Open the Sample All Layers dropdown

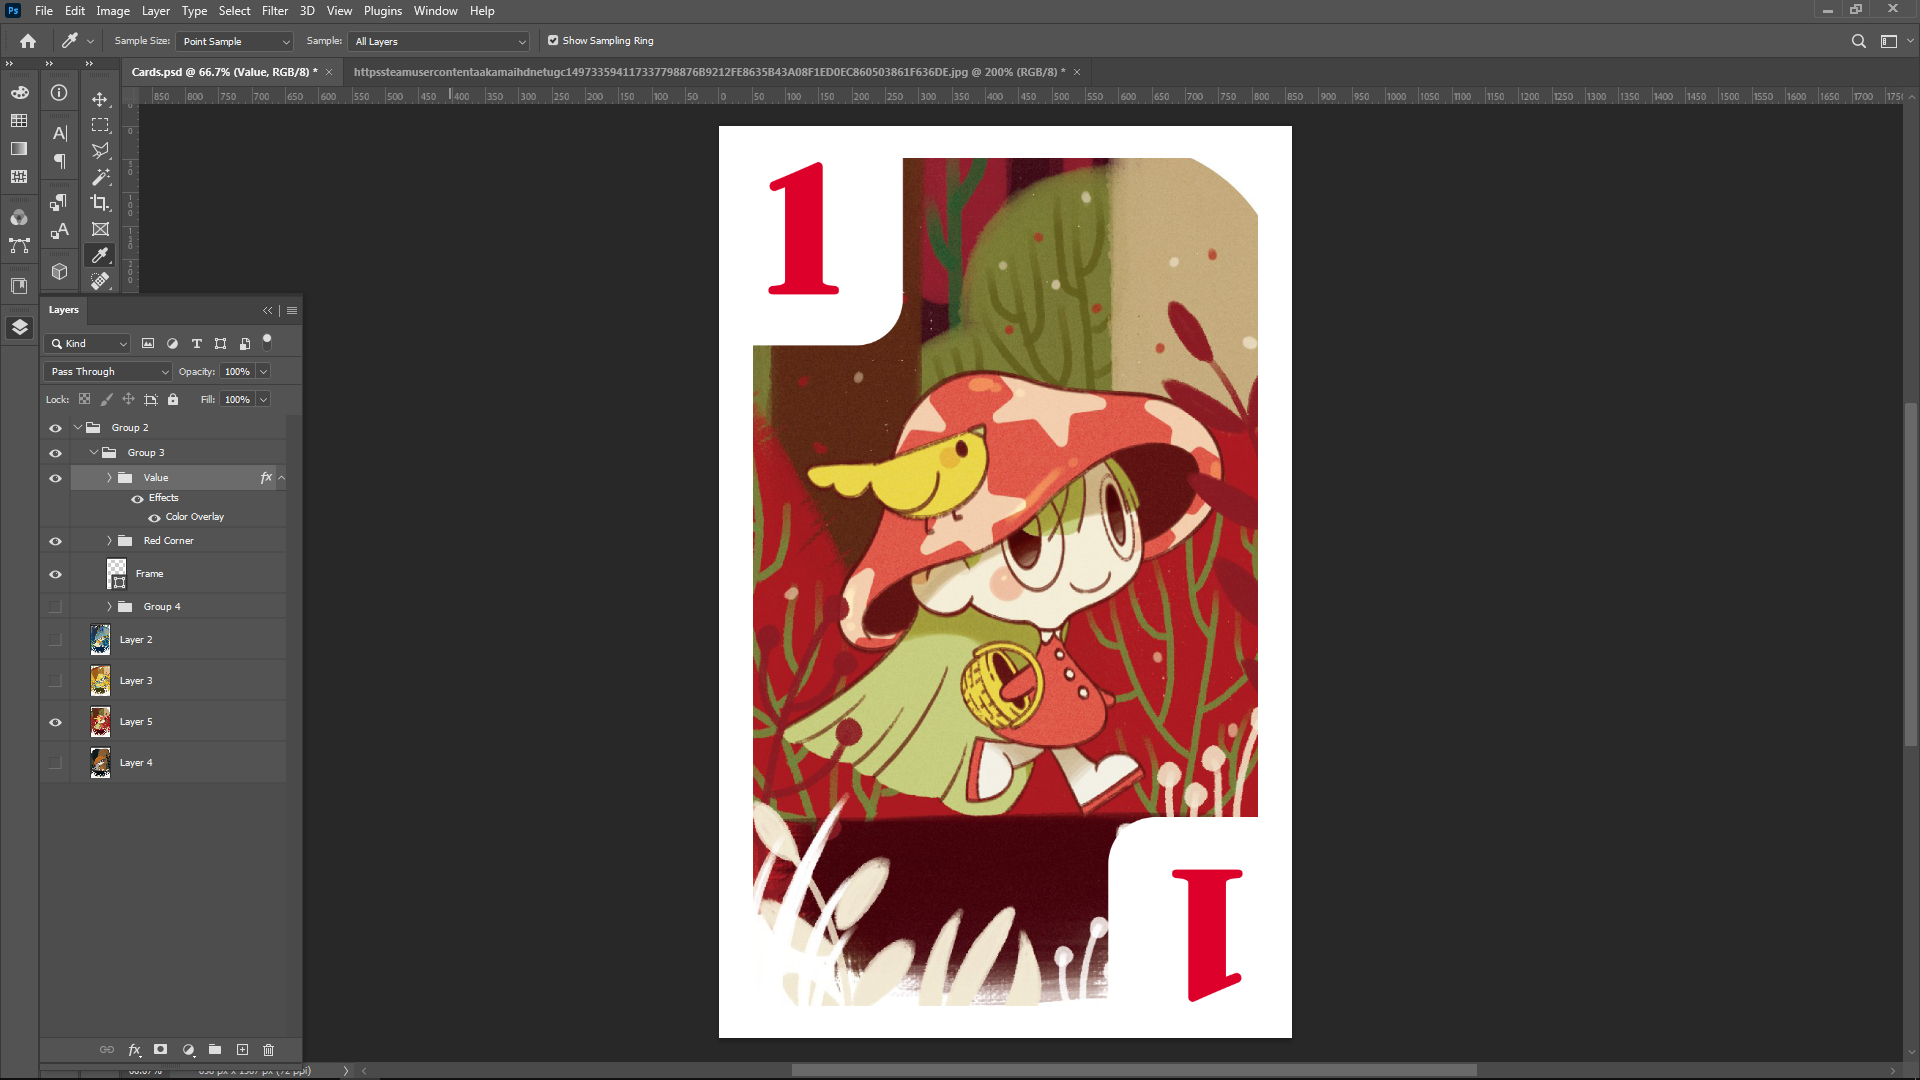(x=439, y=41)
